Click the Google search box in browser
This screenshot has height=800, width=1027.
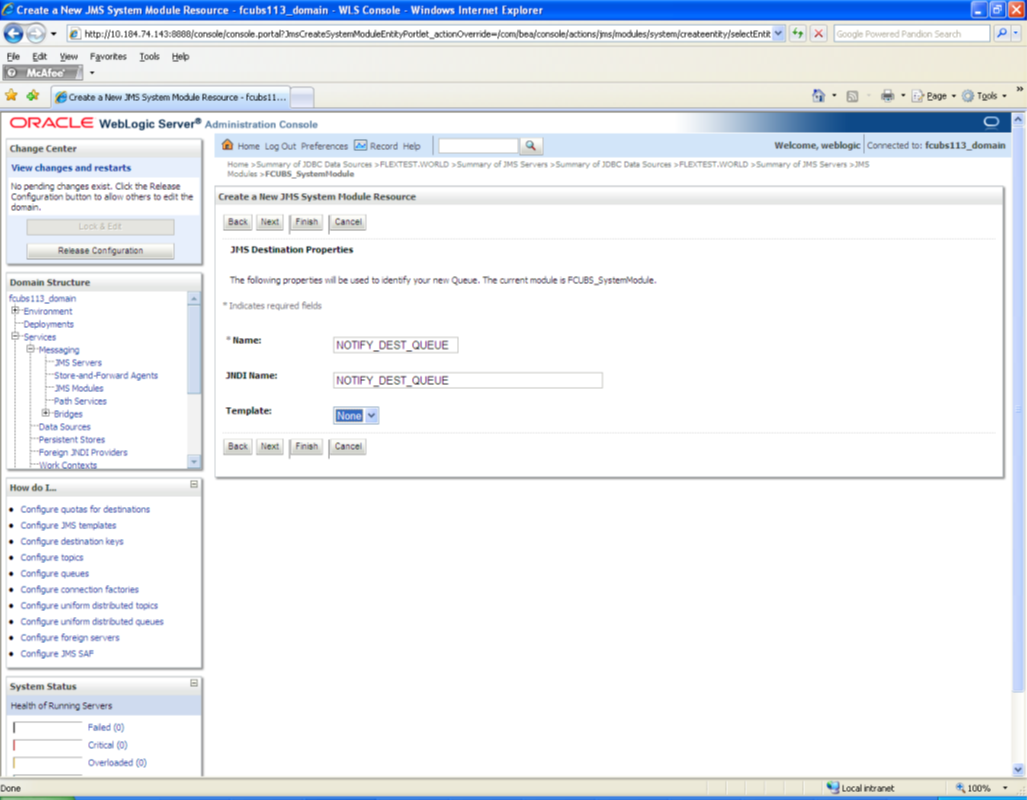point(911,33)
